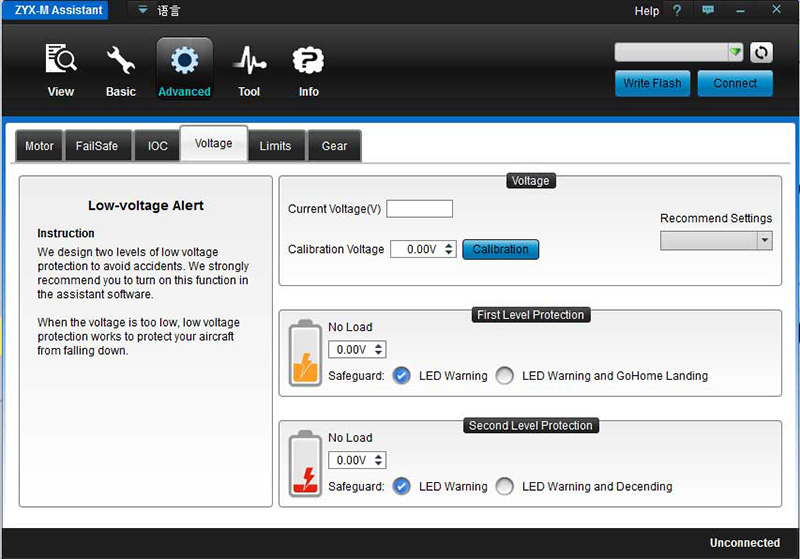Switch to the Limits tab
The height and width of the screenshot is (559, 800).
pos(276,146)
